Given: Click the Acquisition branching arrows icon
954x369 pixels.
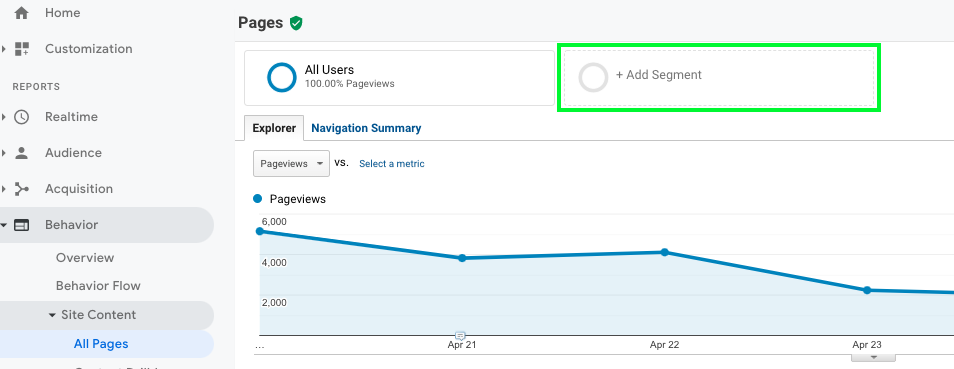Looking at the screenshot, I should pos(22,189).
